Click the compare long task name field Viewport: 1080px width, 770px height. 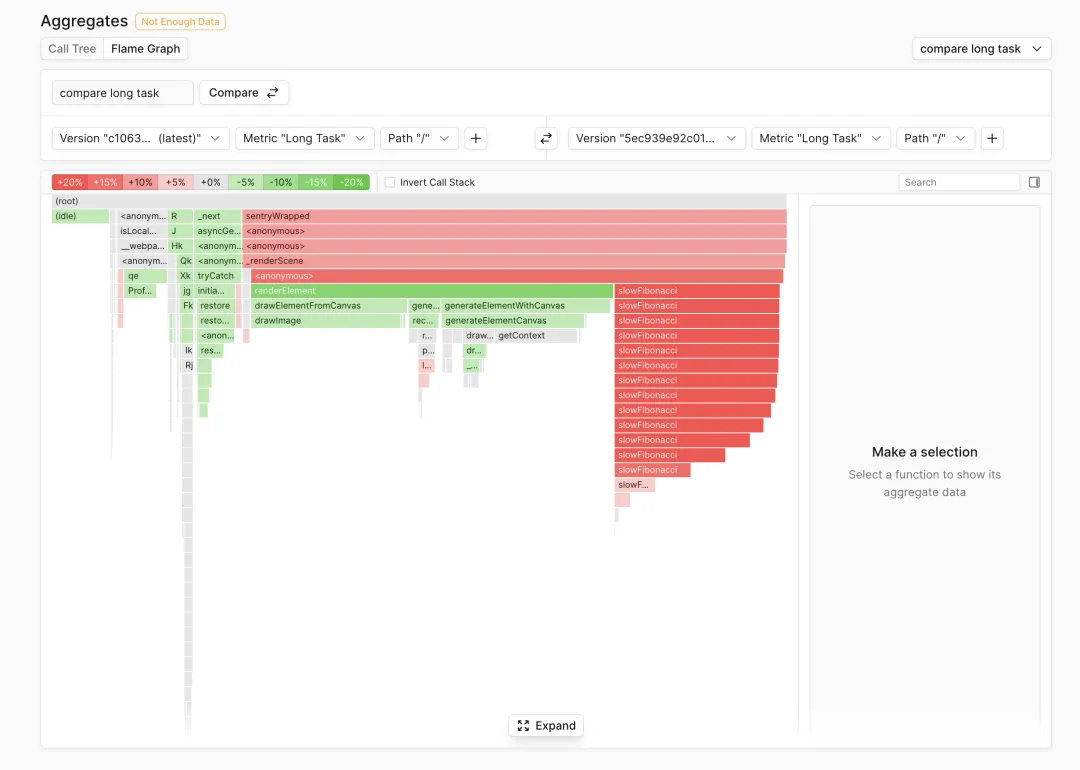123,92
